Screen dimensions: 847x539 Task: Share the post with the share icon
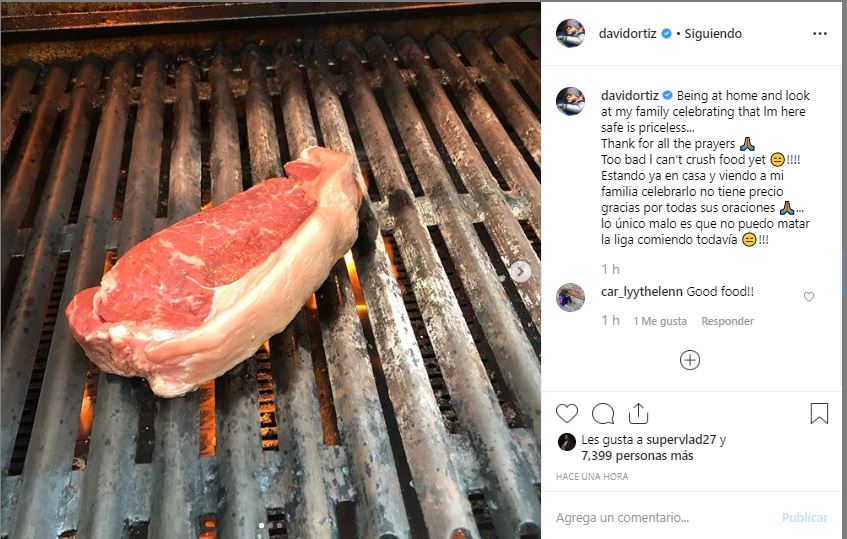point(638,413)
